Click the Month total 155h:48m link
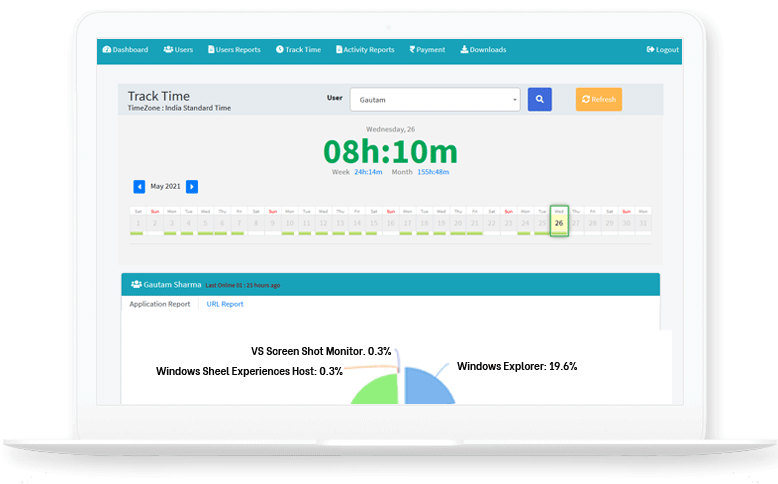 point(433,172)
